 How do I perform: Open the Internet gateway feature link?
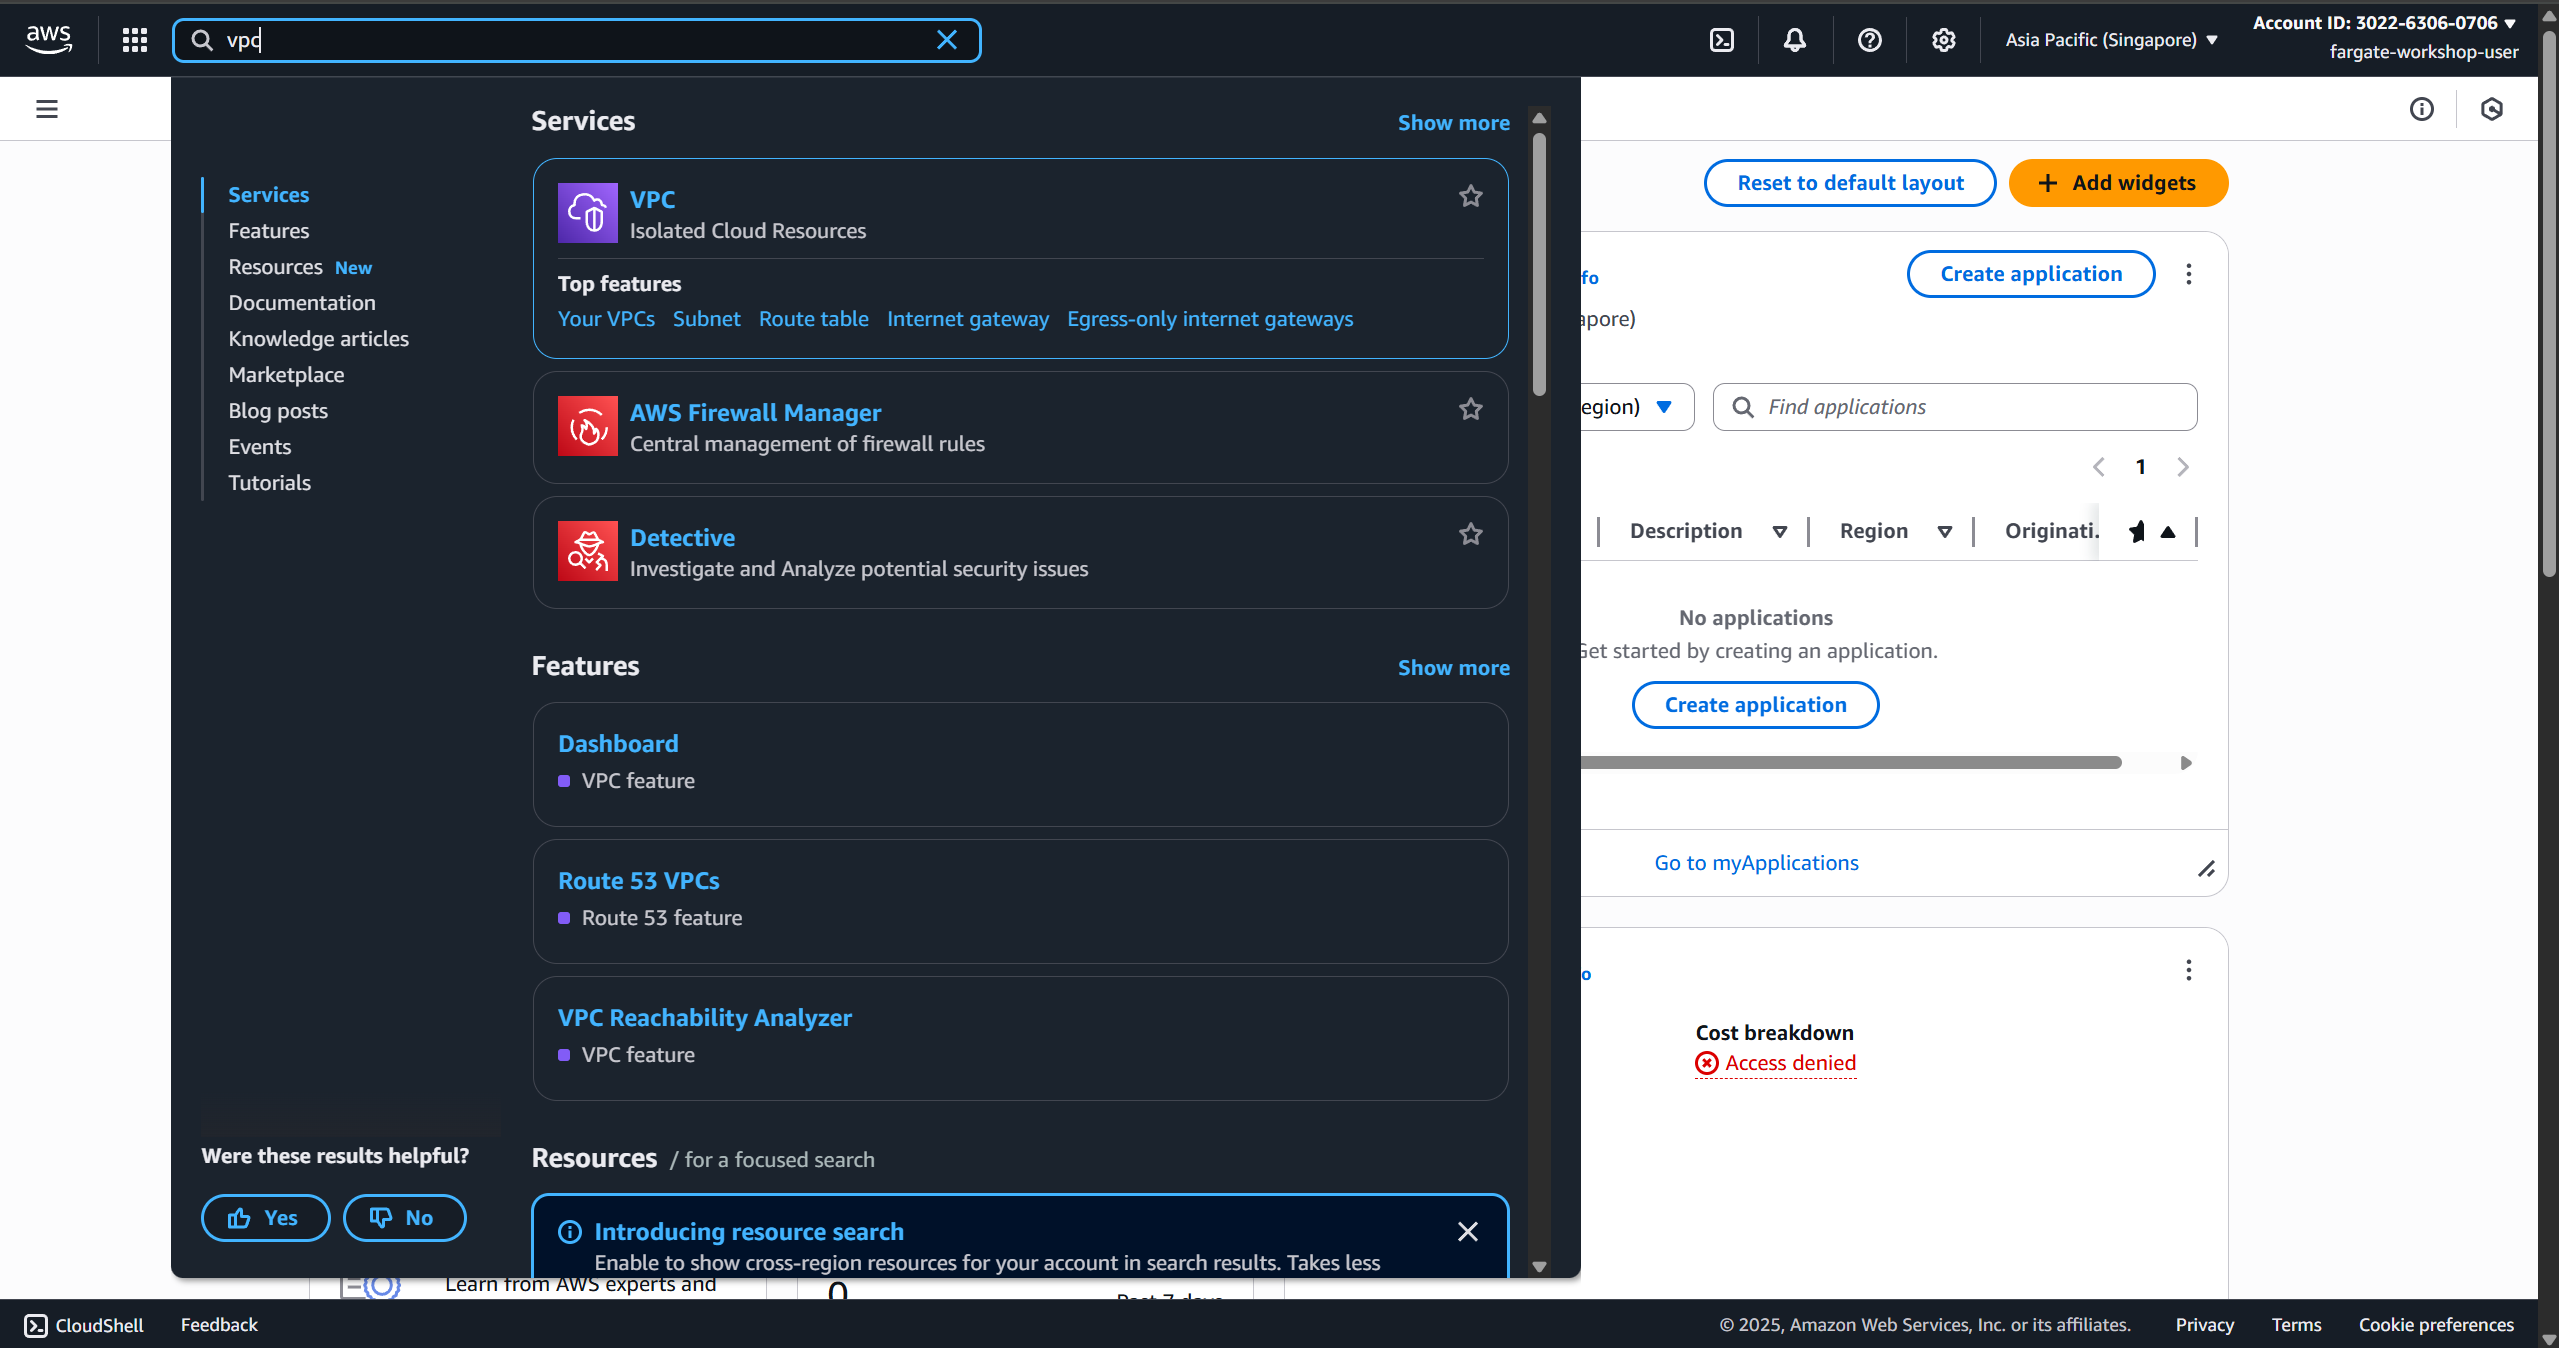(968, 319)
